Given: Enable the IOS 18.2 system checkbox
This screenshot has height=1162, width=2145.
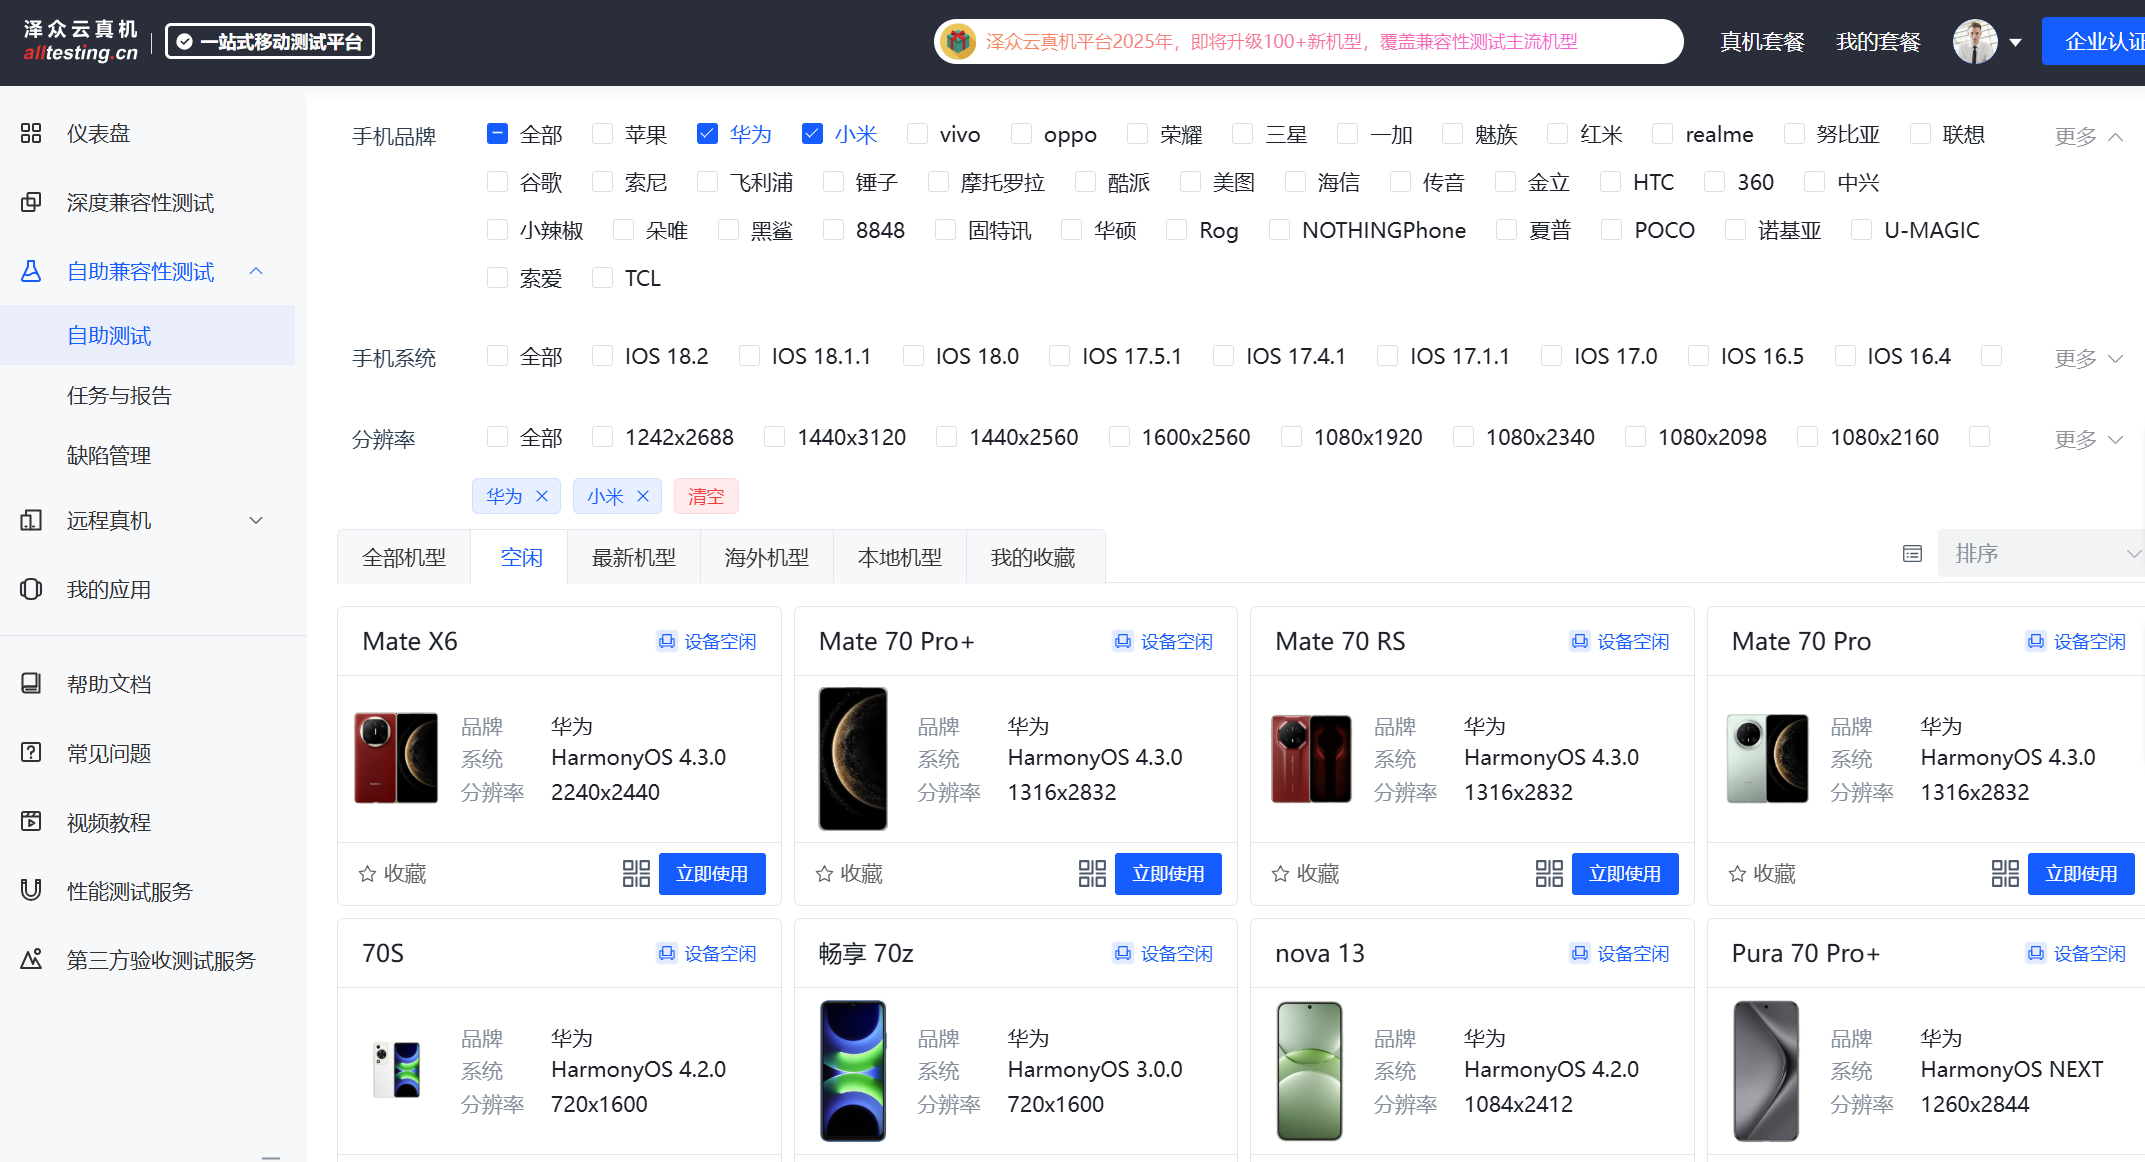Looking at the screenshot, I should pyautogui.click(x=602, y=356).
